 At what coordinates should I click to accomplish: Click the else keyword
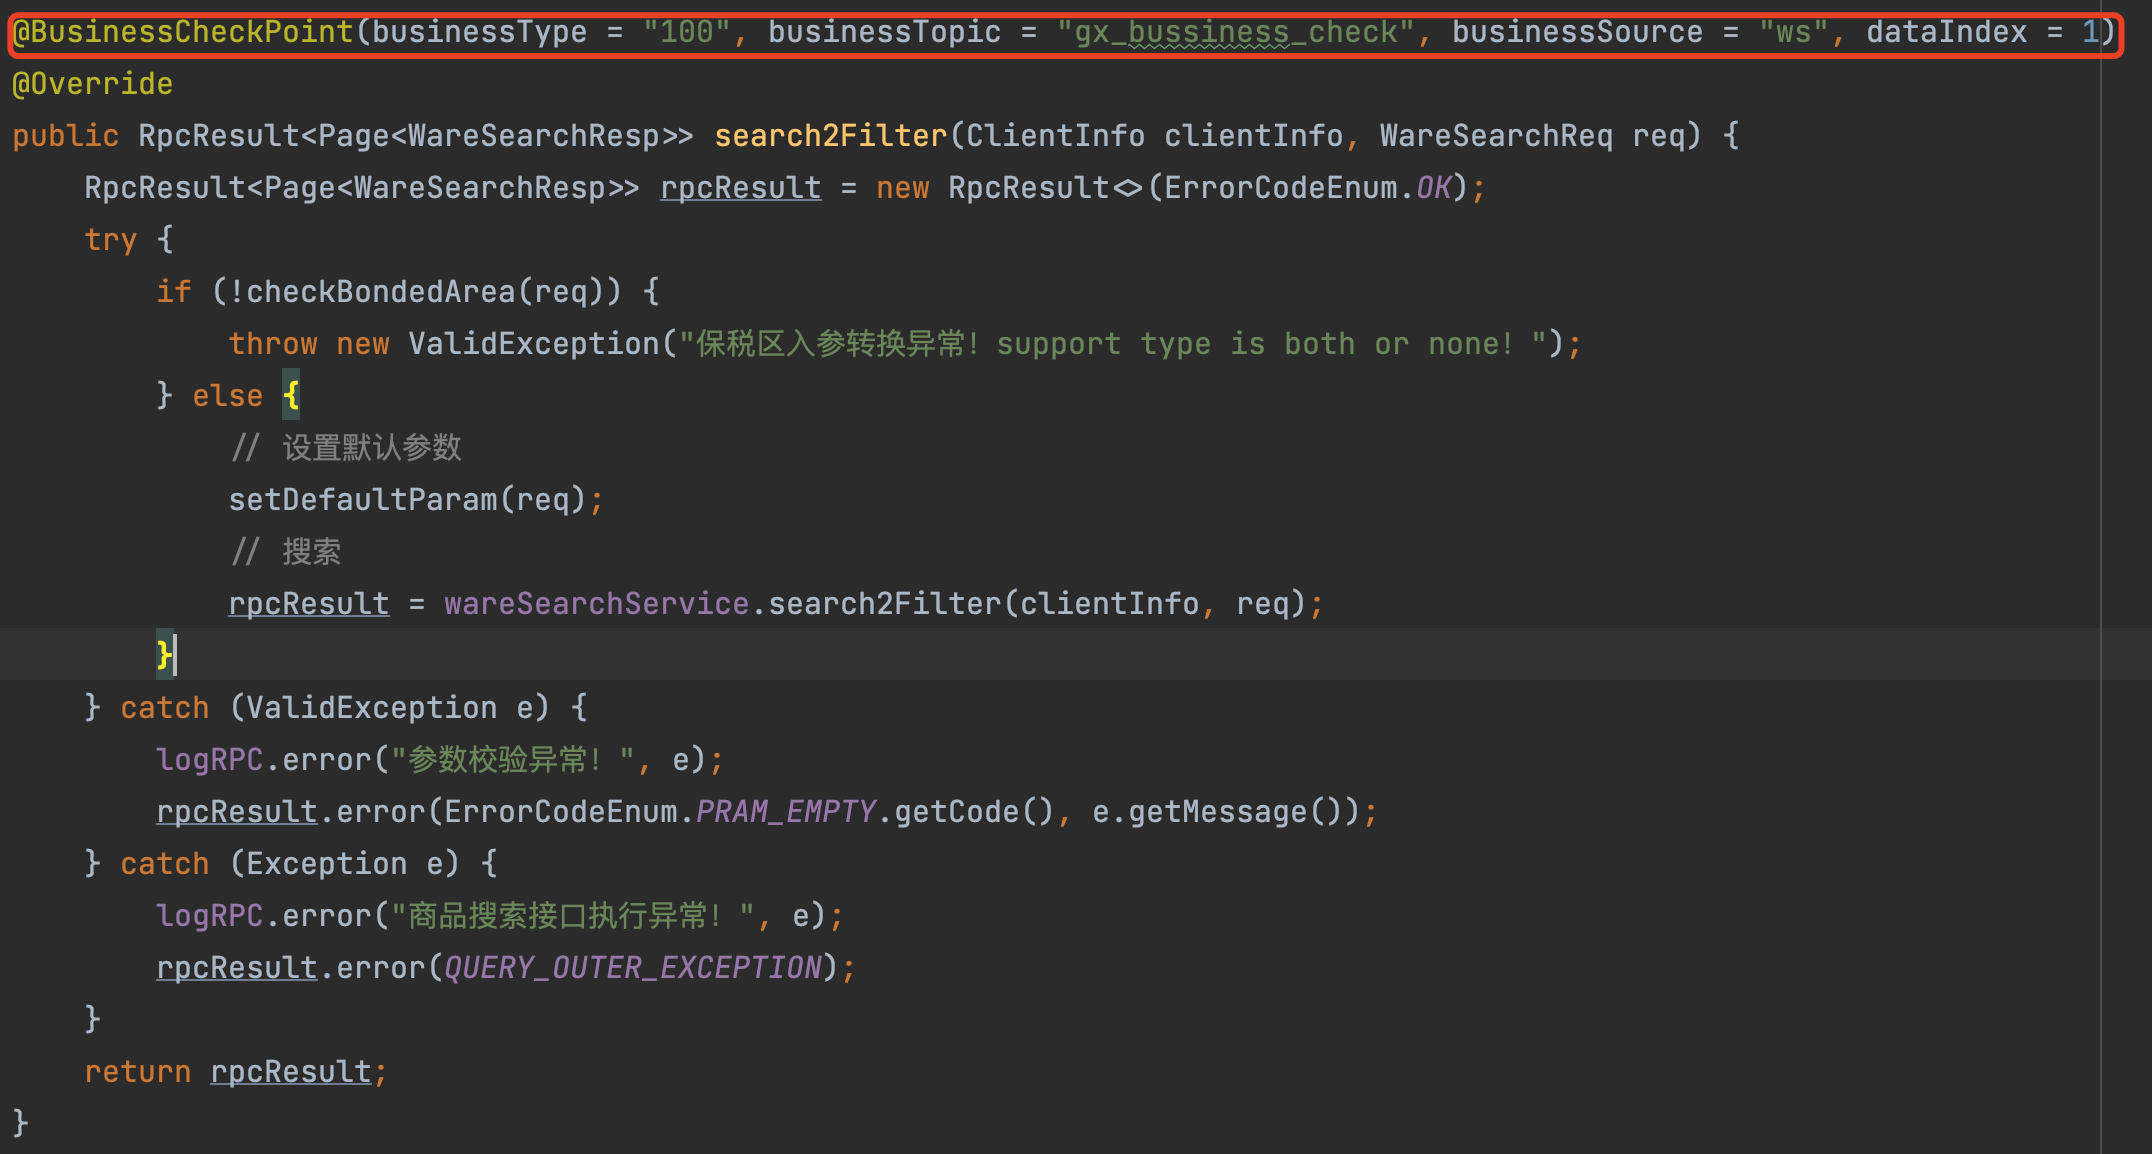[x=227, y=396]
